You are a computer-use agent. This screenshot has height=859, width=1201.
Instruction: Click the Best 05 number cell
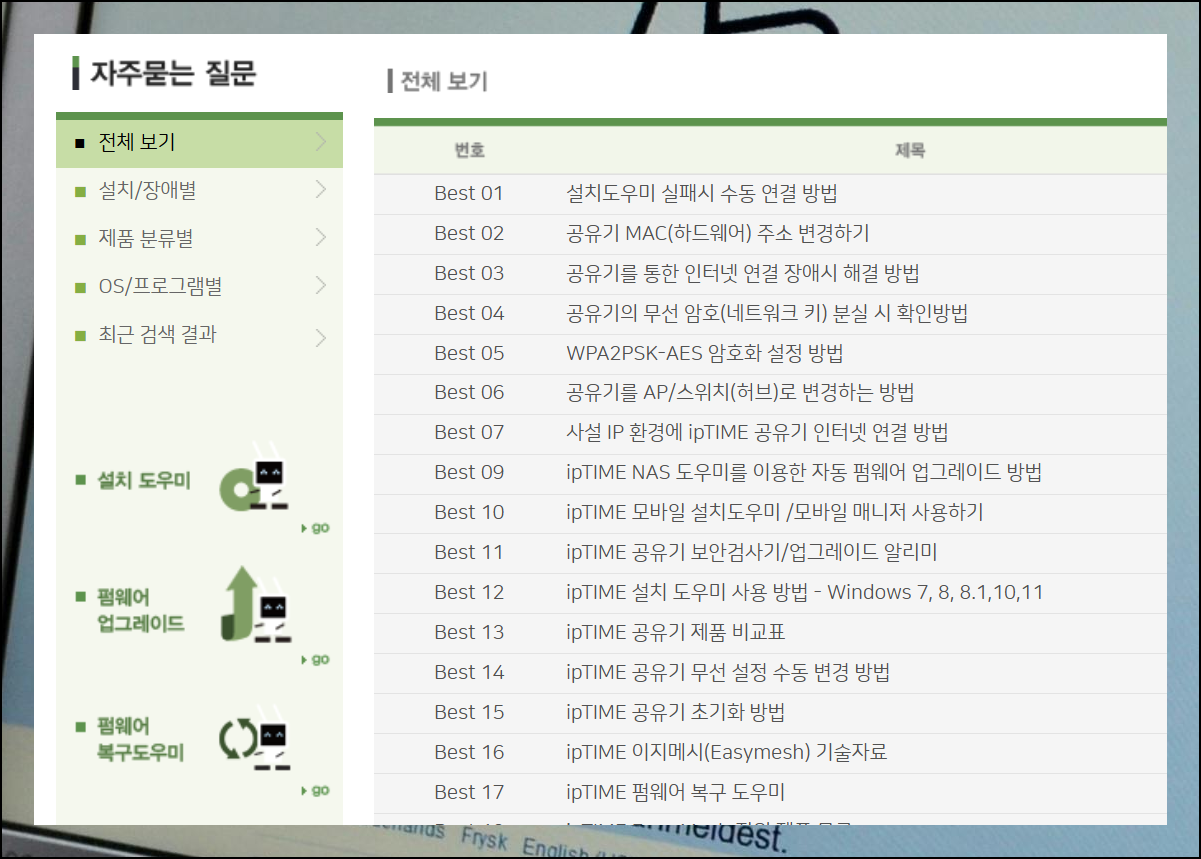click(469, 353)
